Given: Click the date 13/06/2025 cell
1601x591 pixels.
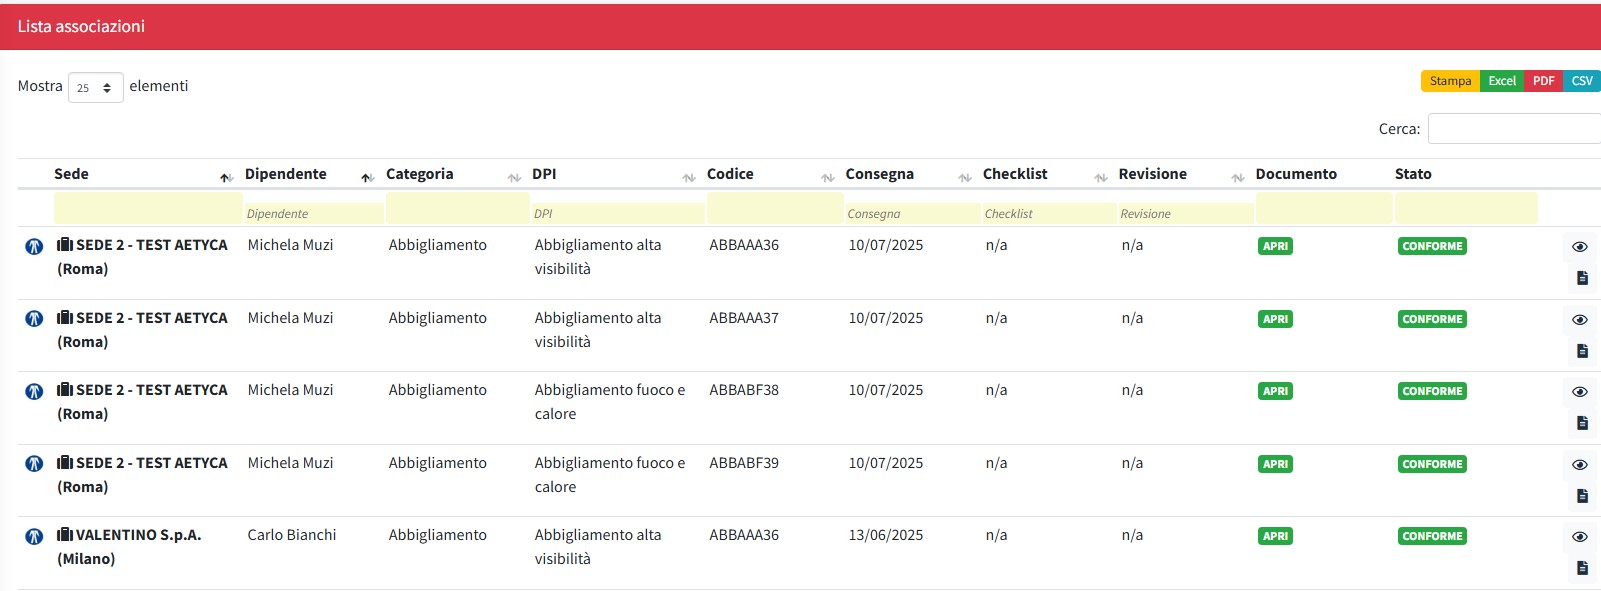Looking at the screenshot, I should [x=886, y=535].
